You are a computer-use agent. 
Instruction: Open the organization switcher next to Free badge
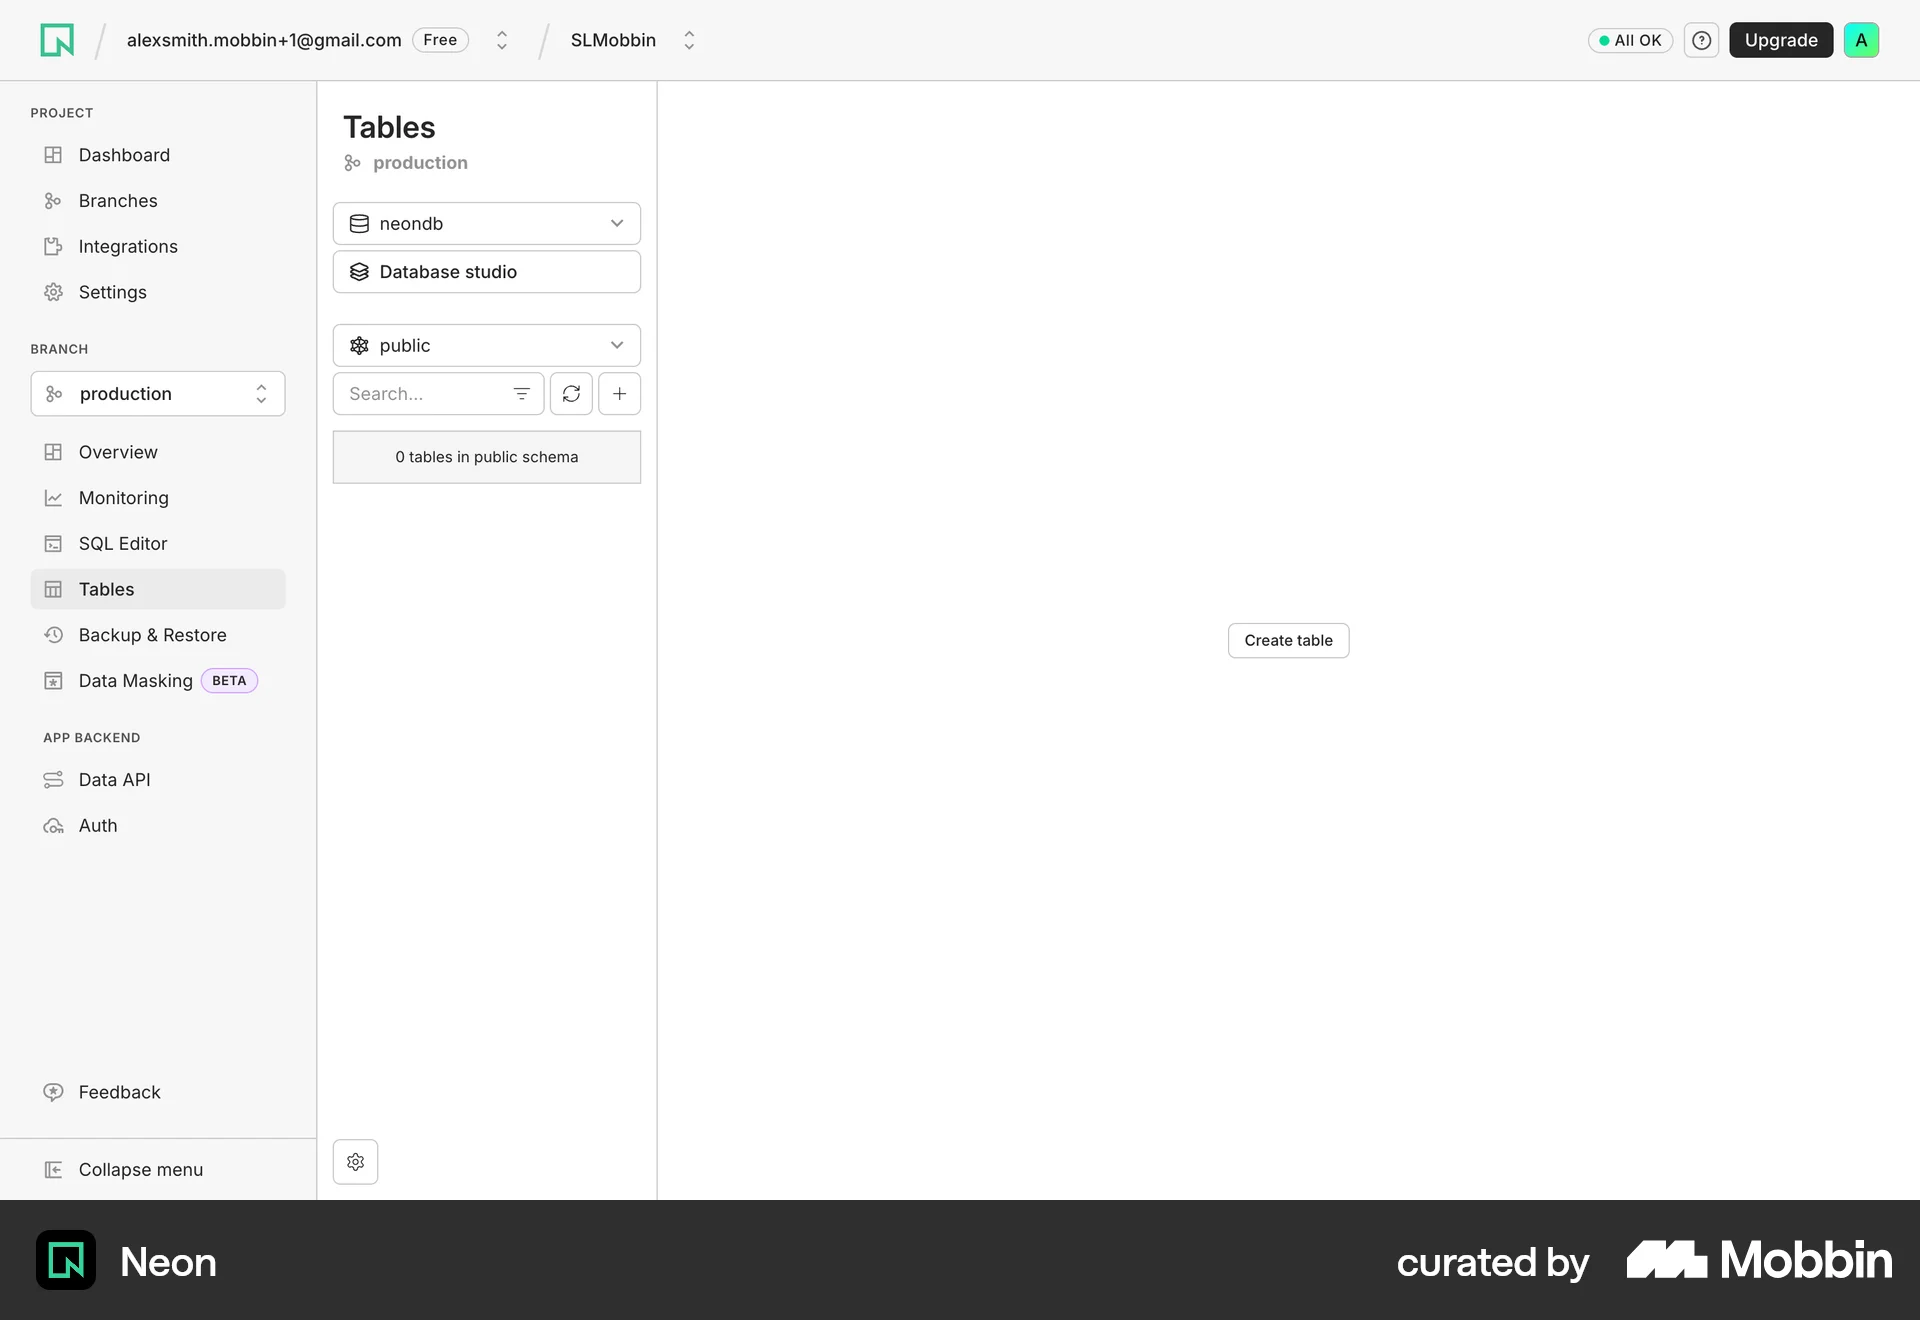tap(502, 40)
